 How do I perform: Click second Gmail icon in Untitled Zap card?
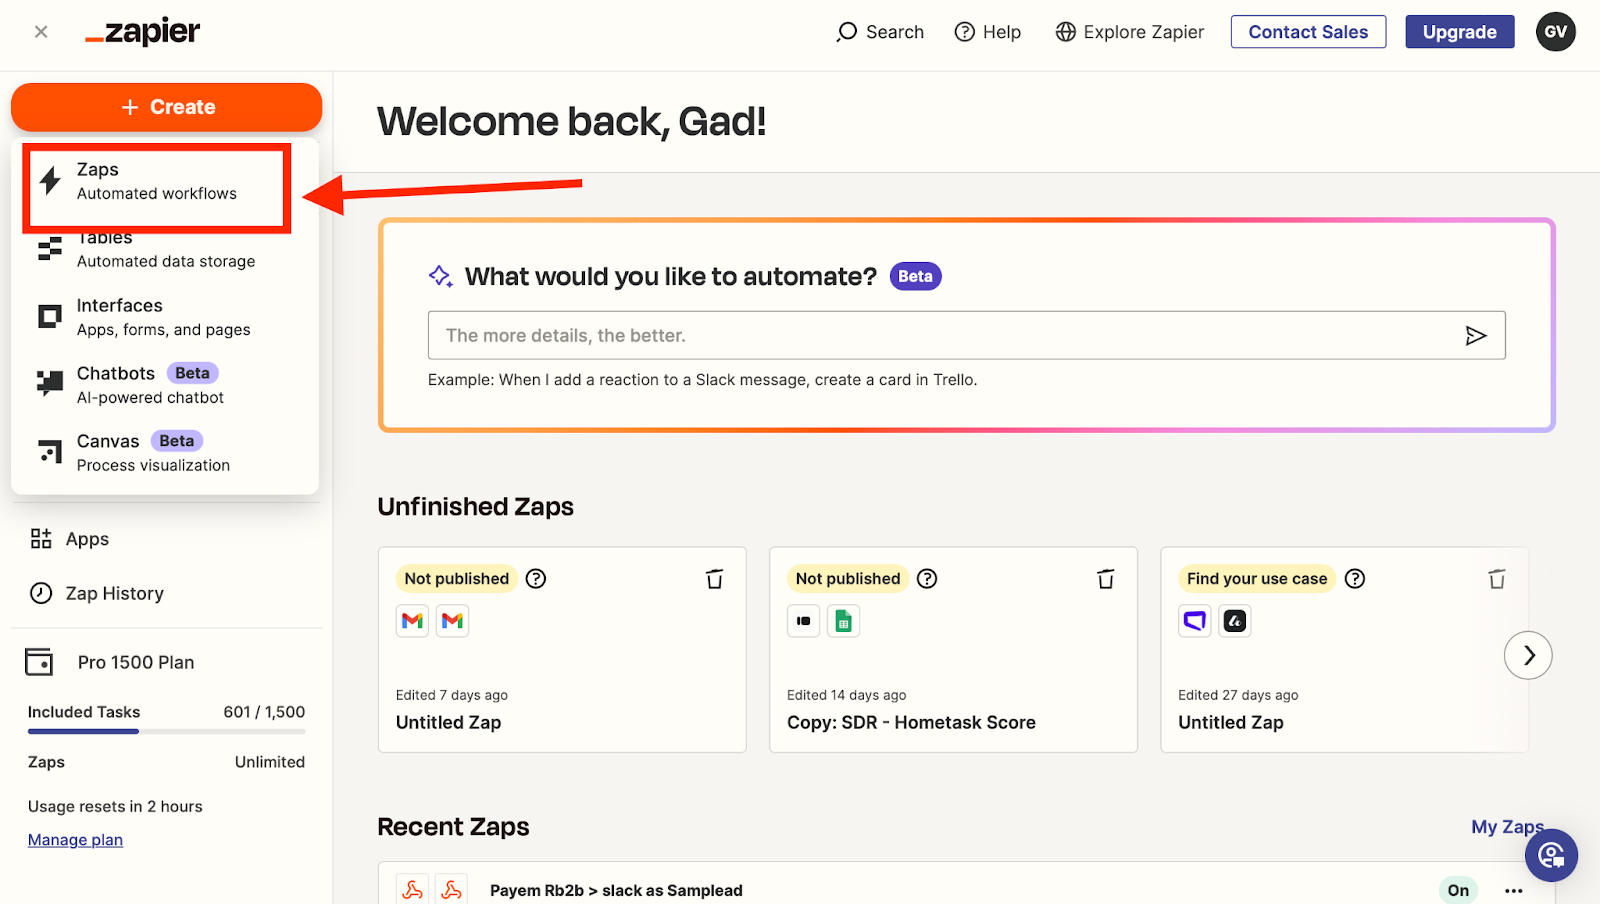point(452,621)
